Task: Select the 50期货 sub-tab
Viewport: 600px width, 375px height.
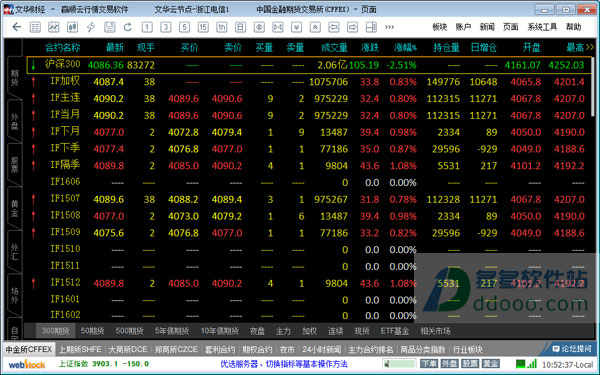Action: (x=93, y=331)
